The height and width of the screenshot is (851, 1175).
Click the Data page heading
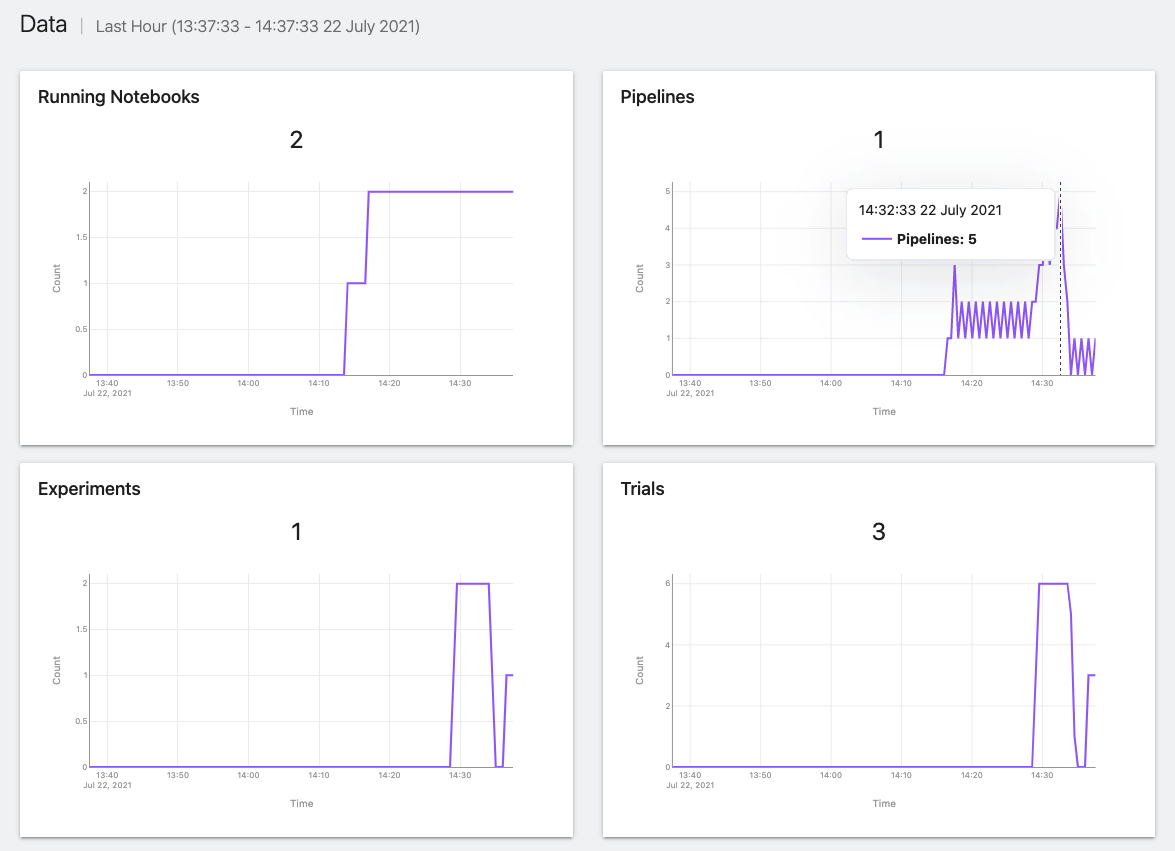[43, 25]
